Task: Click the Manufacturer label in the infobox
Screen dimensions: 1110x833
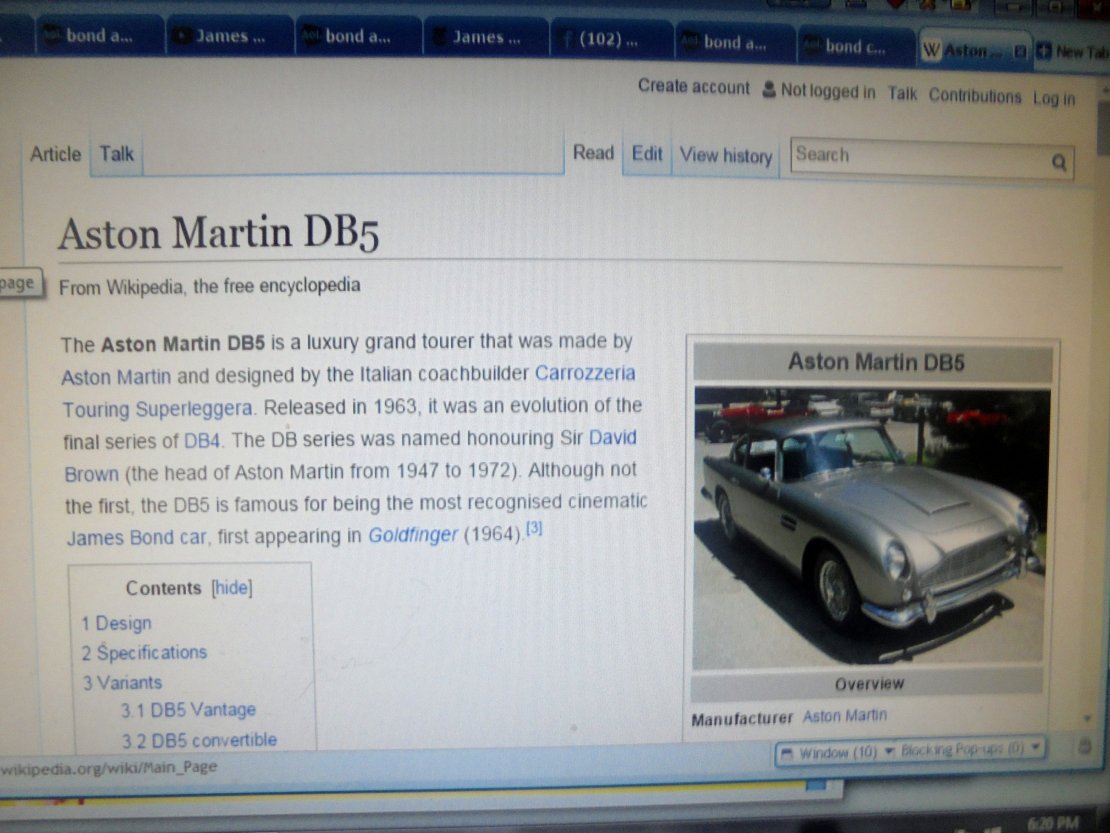Action: tap(742, 719)
